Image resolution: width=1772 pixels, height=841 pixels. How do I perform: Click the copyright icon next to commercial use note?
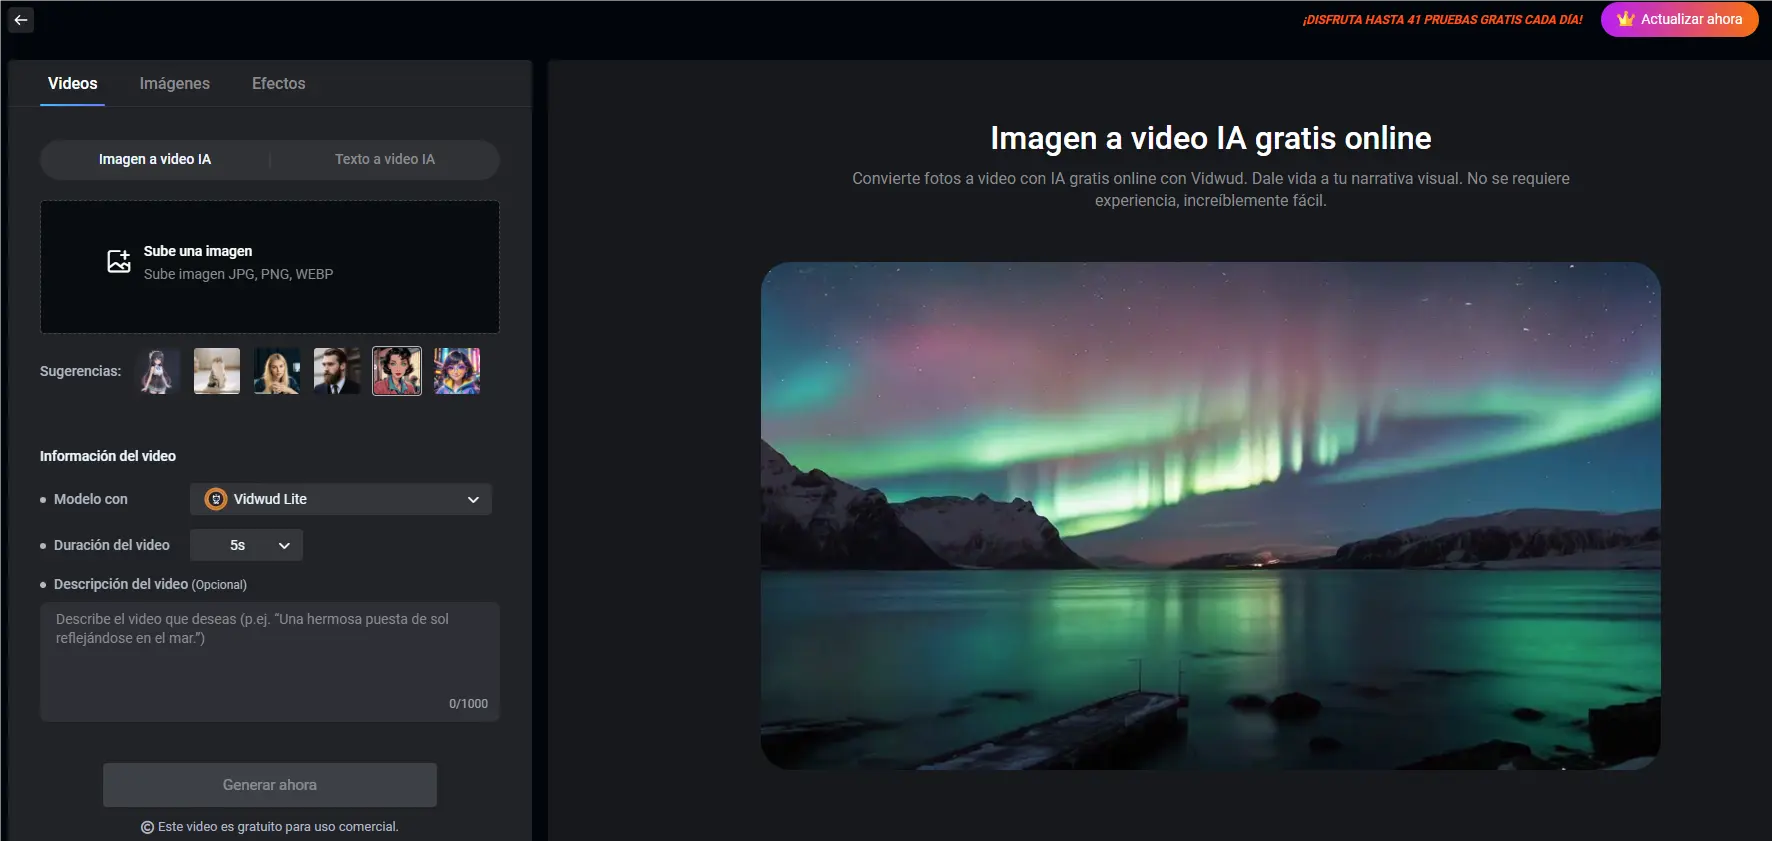click(x=147, y=827)
